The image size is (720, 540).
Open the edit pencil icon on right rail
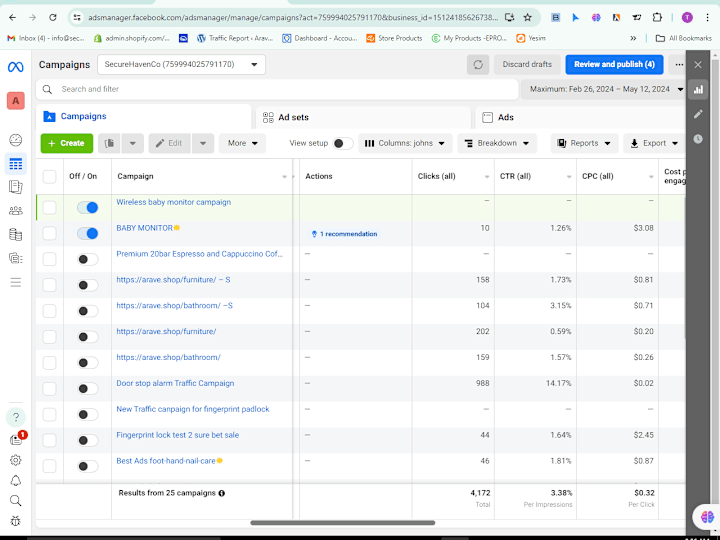[698, 114]
